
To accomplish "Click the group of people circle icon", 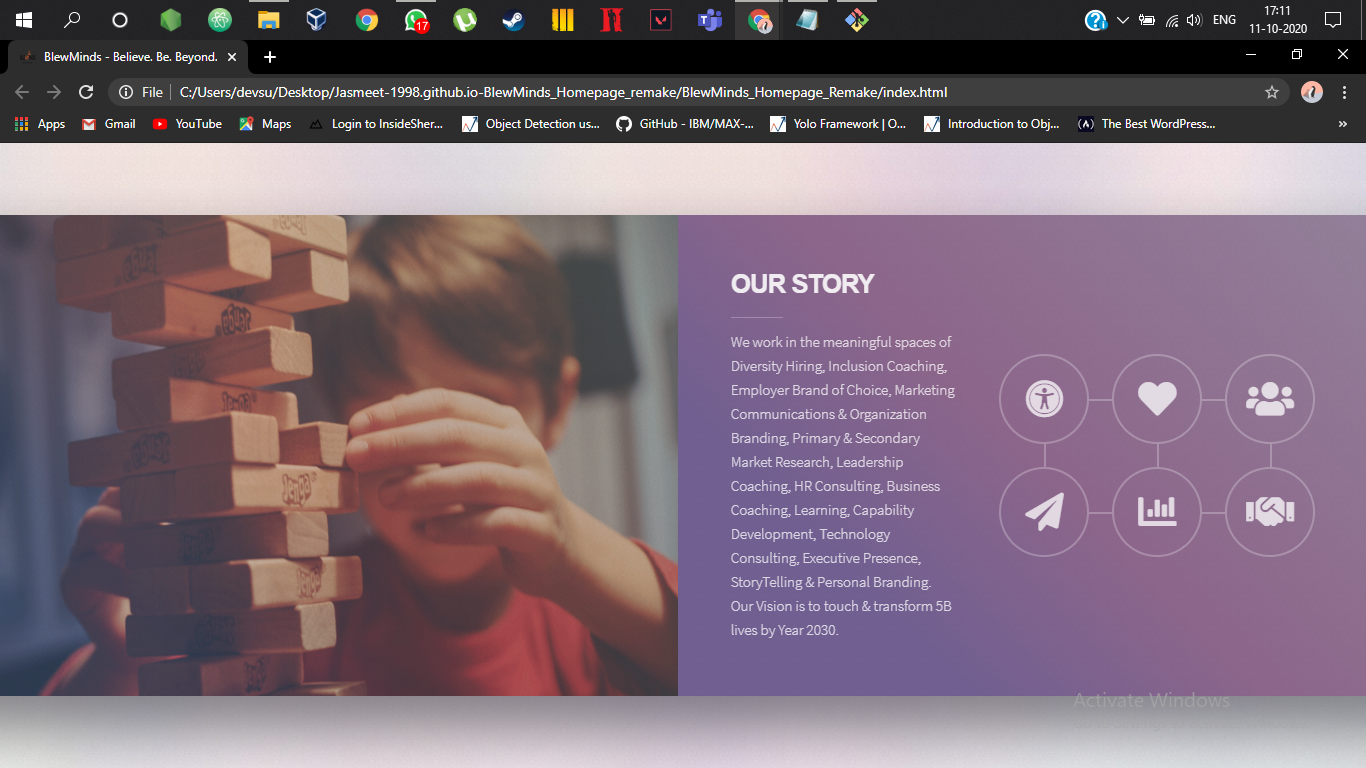I will click(x=1270, y=399).
